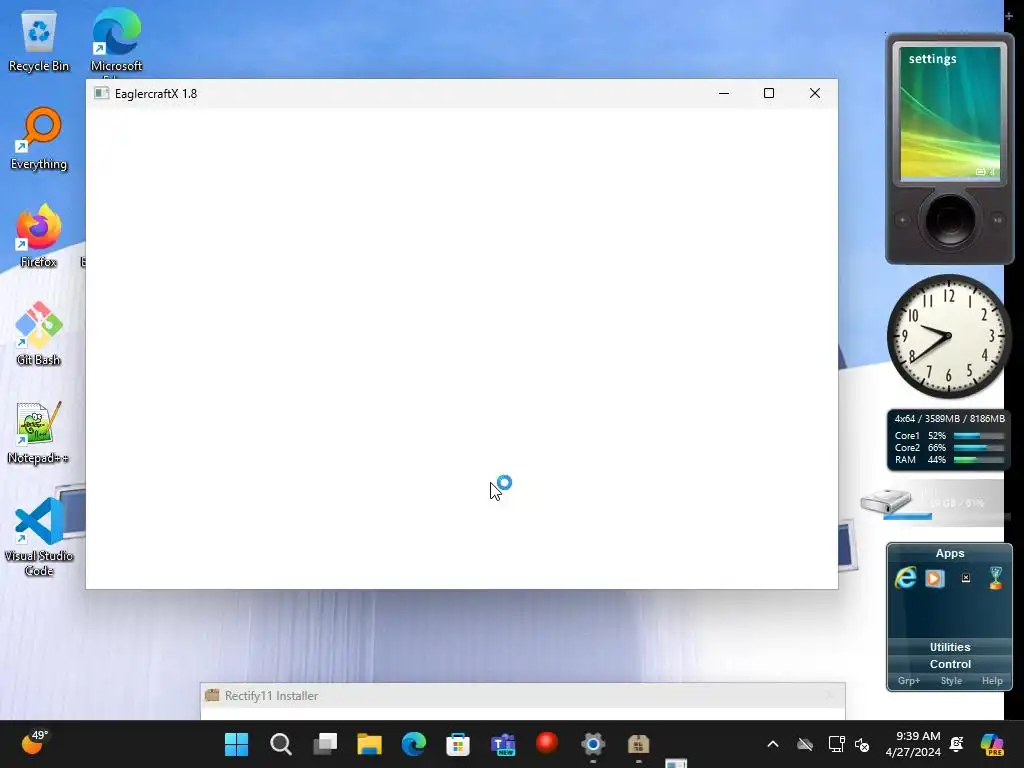Click the analog clock gadget
This screenshot has width=1024, height=768.
tap(948, 336)
